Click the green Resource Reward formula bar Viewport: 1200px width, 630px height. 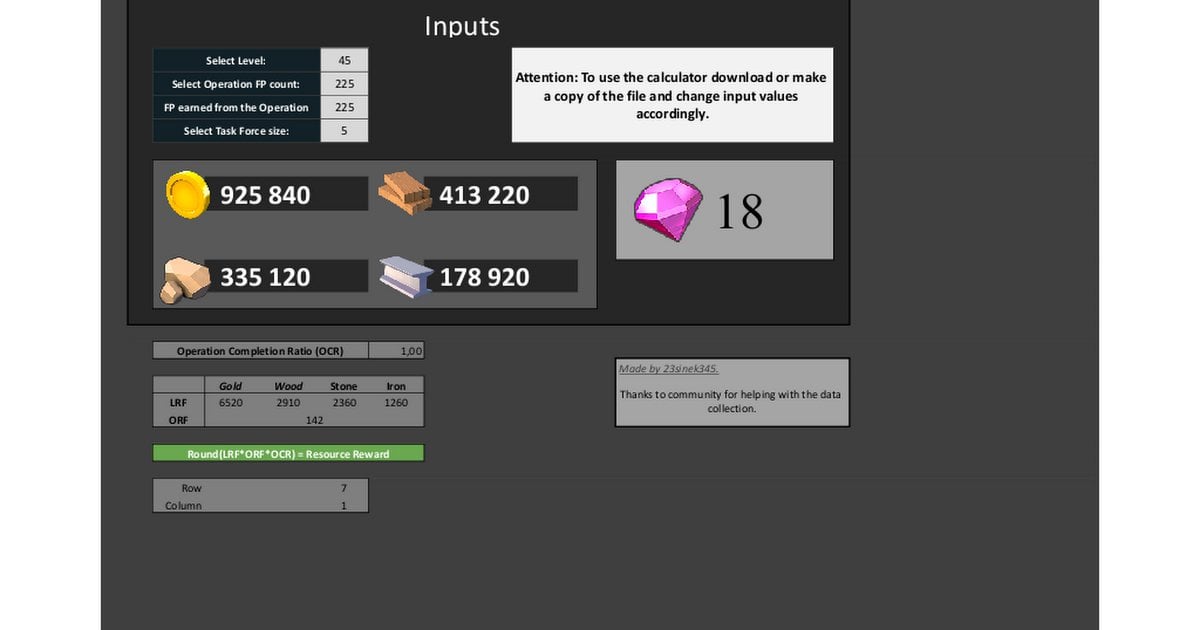click(x=288, y=453)
